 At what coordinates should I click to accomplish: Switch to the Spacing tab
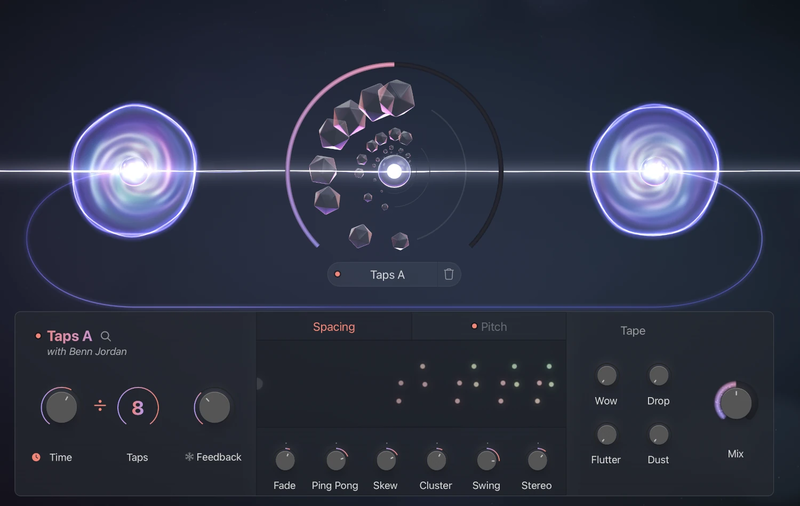[x=334, y=327]
